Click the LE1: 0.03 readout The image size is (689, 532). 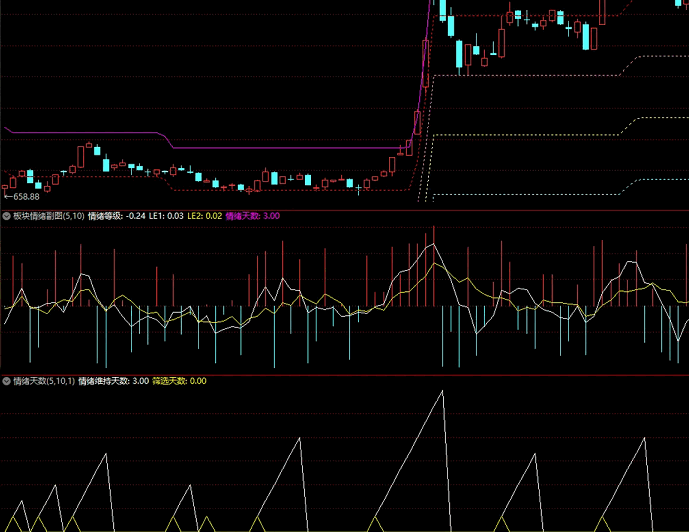[166, 216]
